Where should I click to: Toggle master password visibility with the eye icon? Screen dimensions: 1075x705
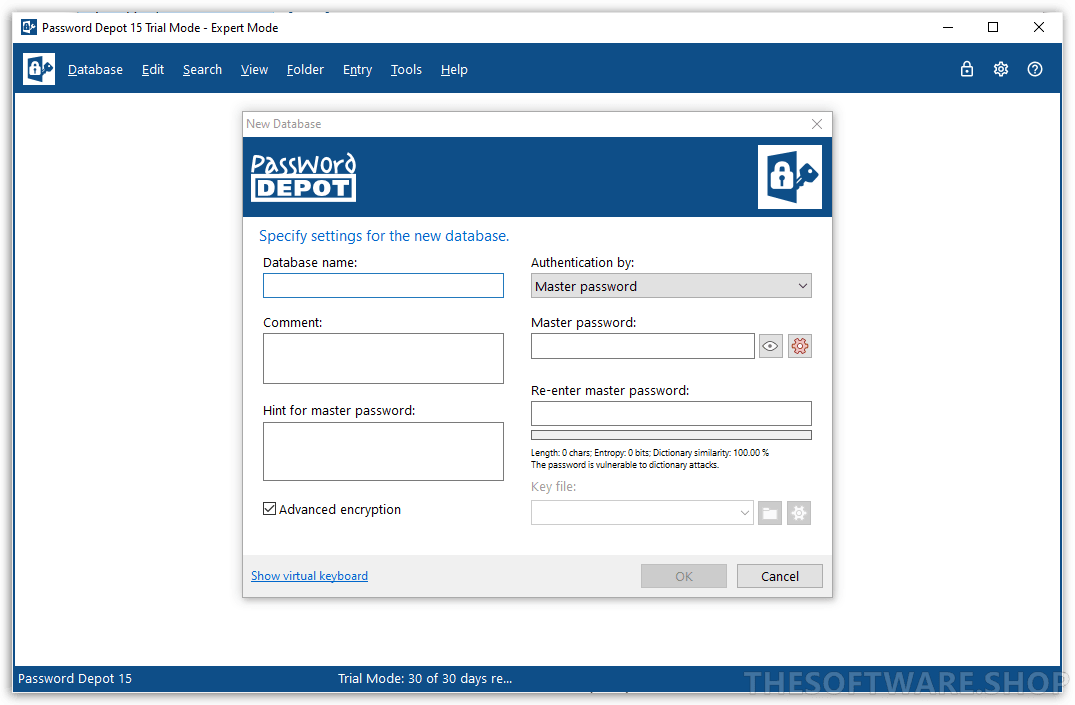pos(771,346)
